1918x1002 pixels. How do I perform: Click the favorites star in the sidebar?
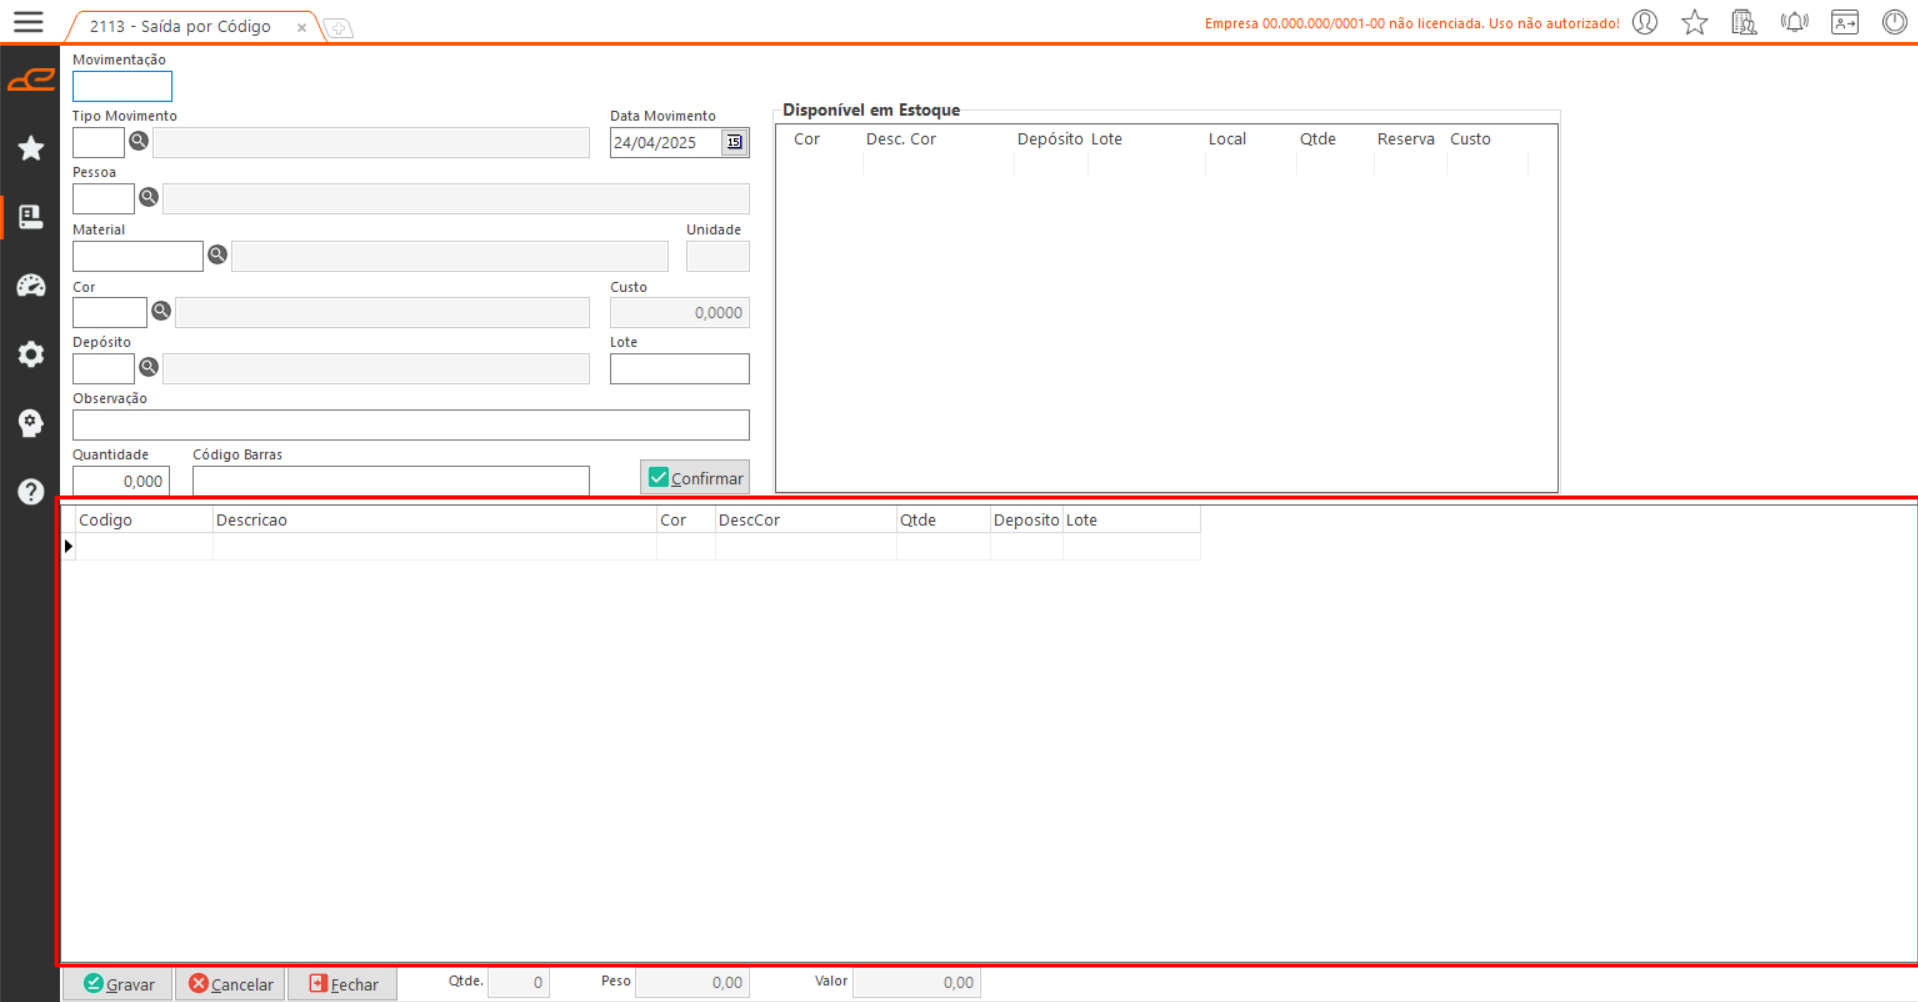click(x=31, y=148)
